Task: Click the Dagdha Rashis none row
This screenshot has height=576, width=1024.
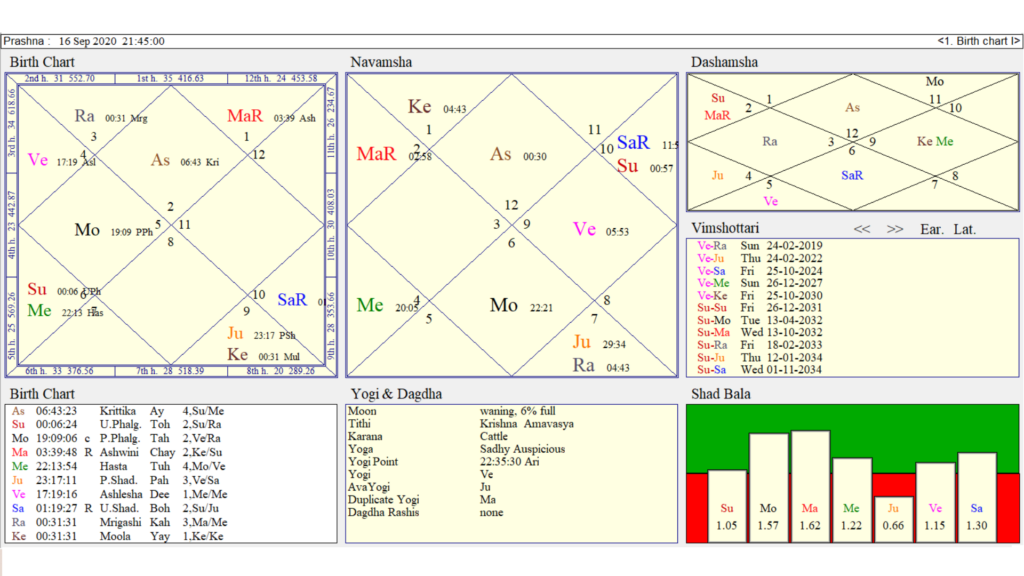Action: [x=426, y=512]
